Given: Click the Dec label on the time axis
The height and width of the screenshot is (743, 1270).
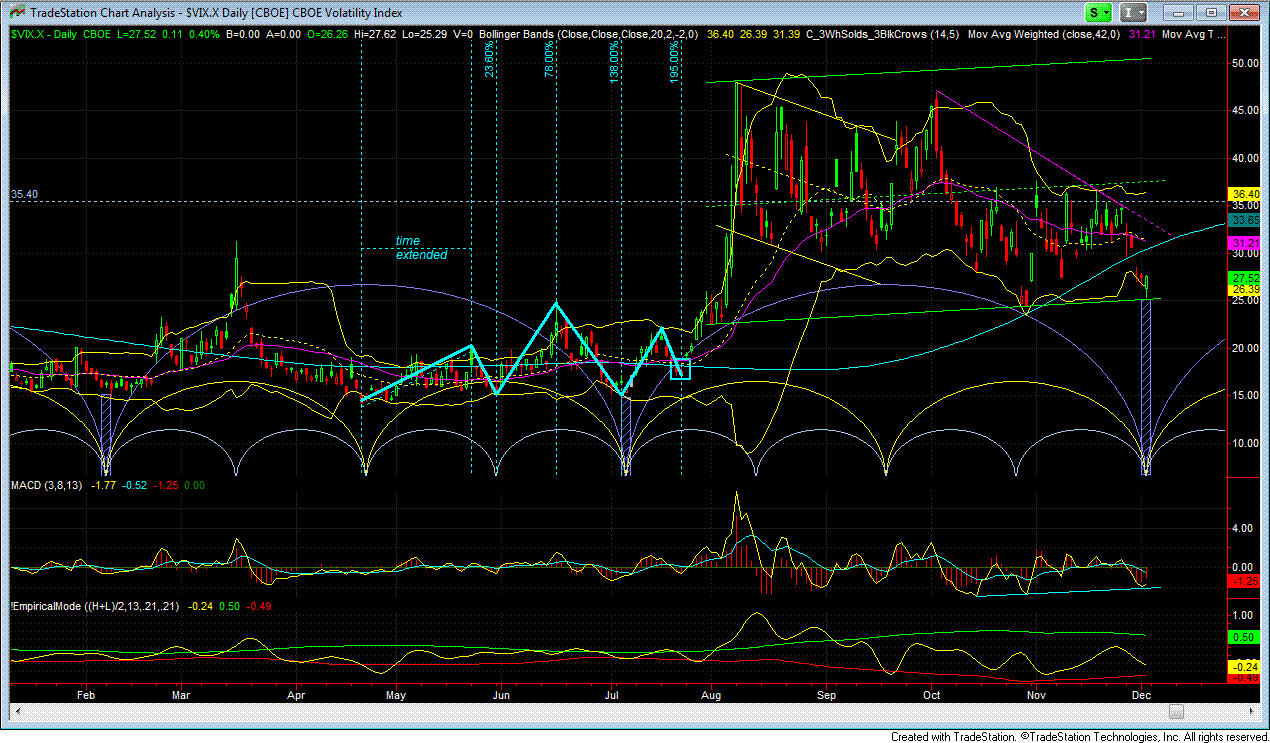Looking at the screenshot, I should pos(1143,694).
